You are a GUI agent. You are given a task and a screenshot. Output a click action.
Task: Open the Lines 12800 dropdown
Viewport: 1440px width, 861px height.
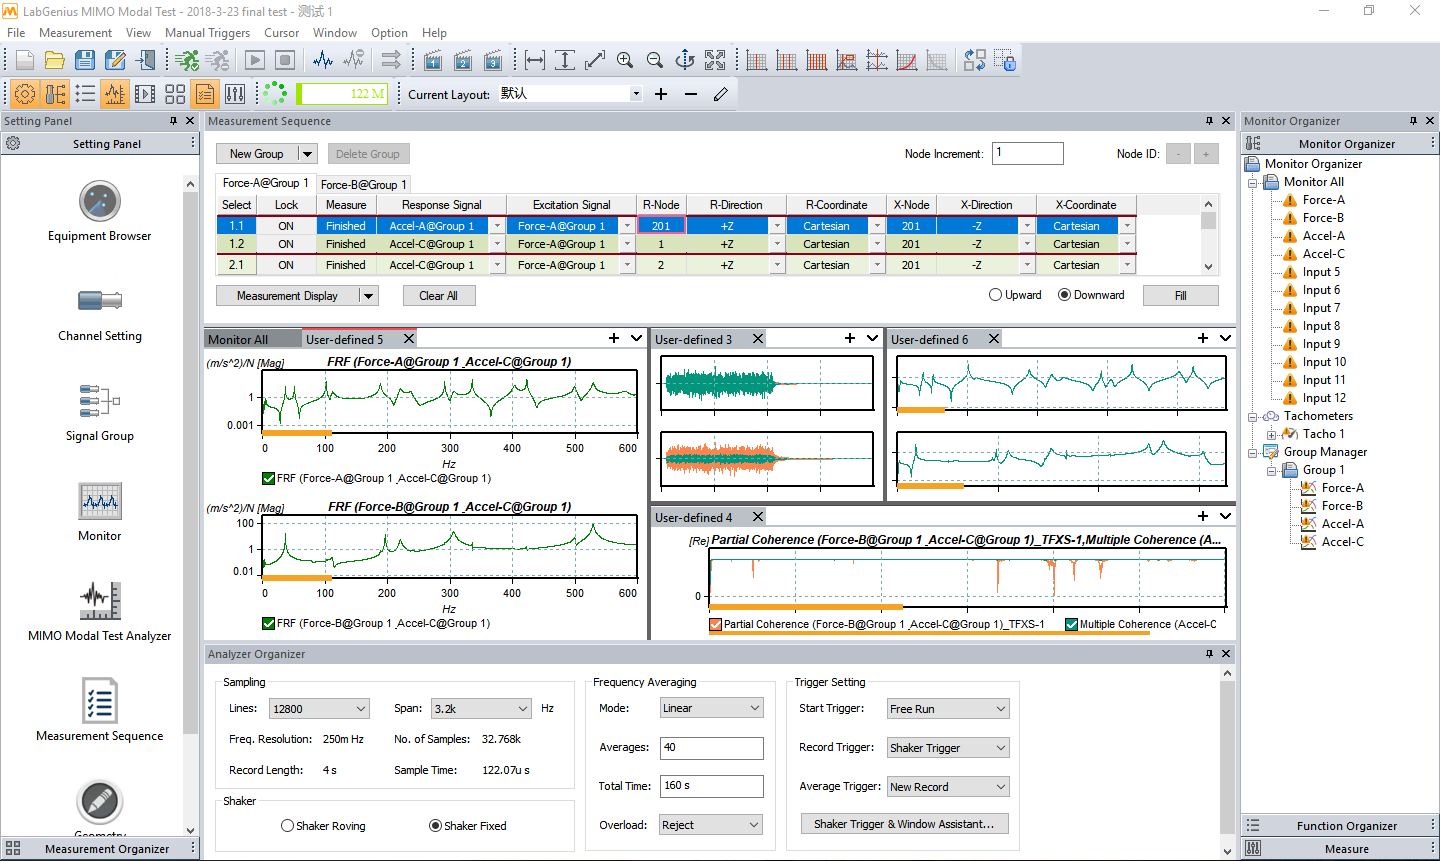pos(319,708)
